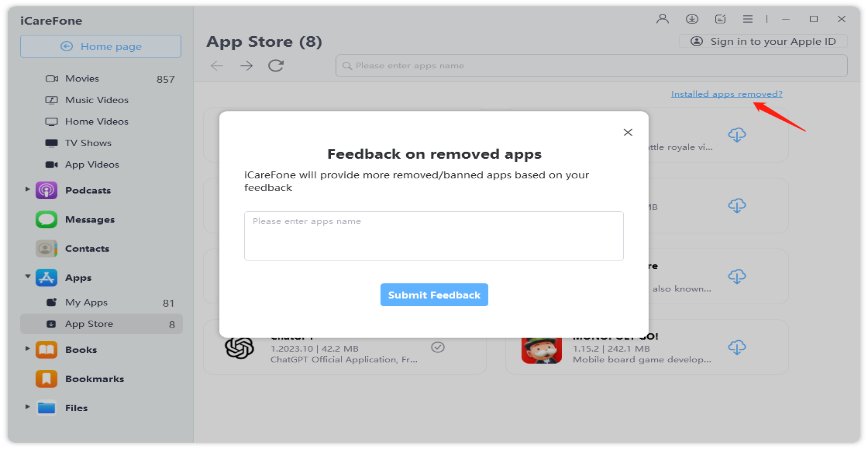Screen dimensions: 868x449
Task: Refresh the App Store list
Action: [x=276, y=65]
